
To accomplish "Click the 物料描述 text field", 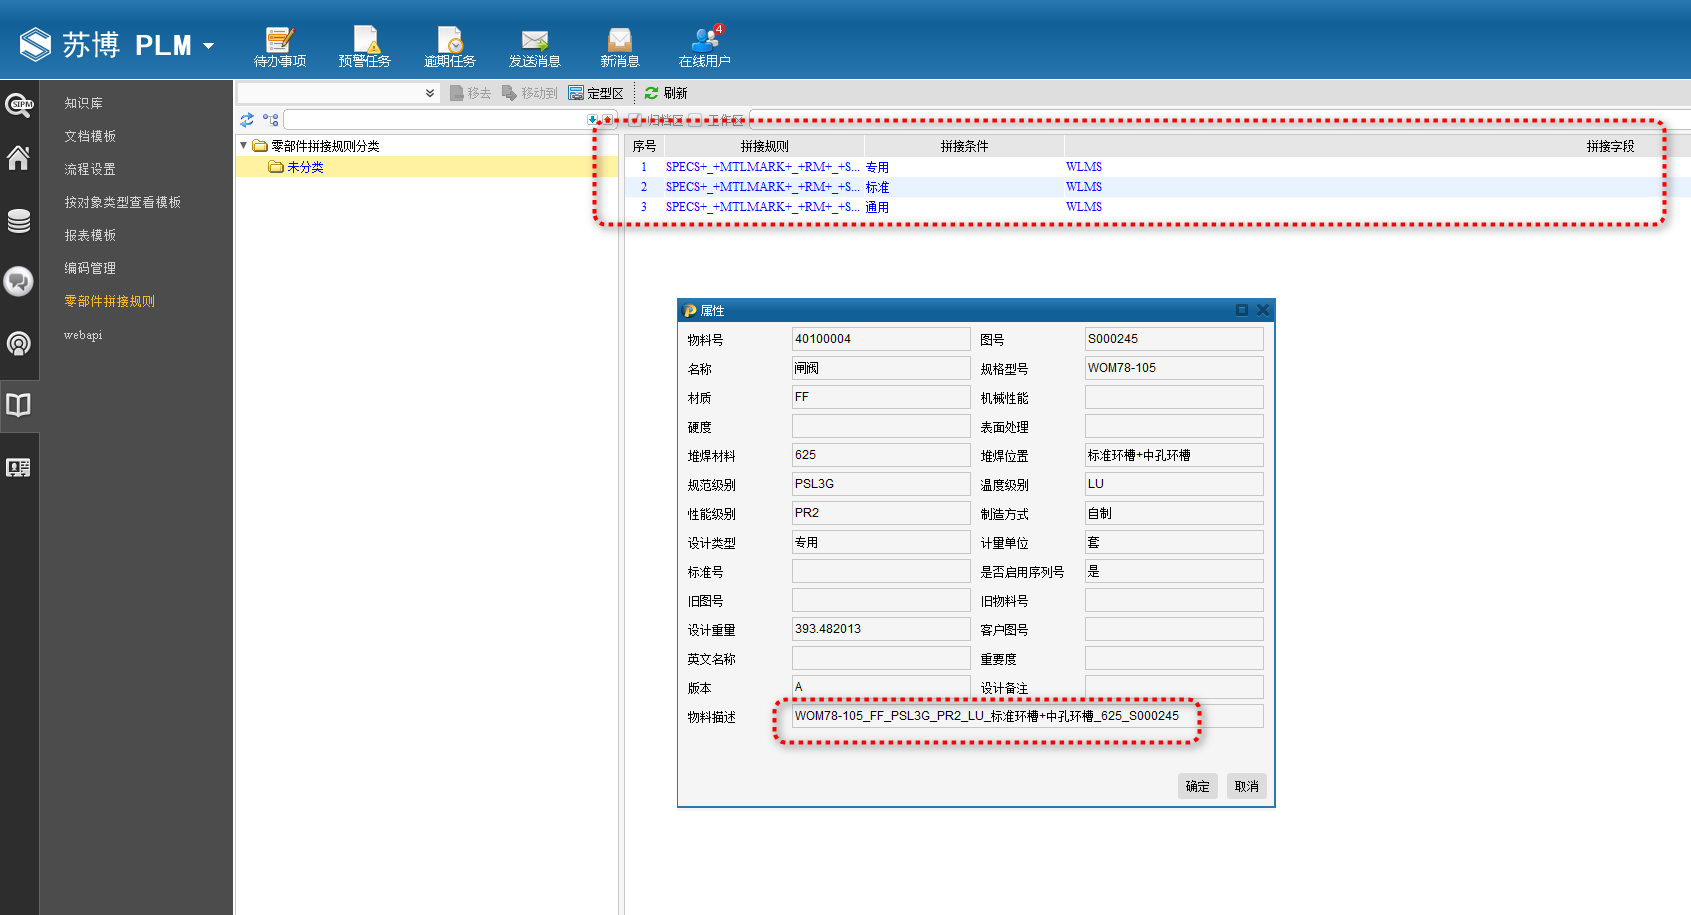I will 1027,716.
